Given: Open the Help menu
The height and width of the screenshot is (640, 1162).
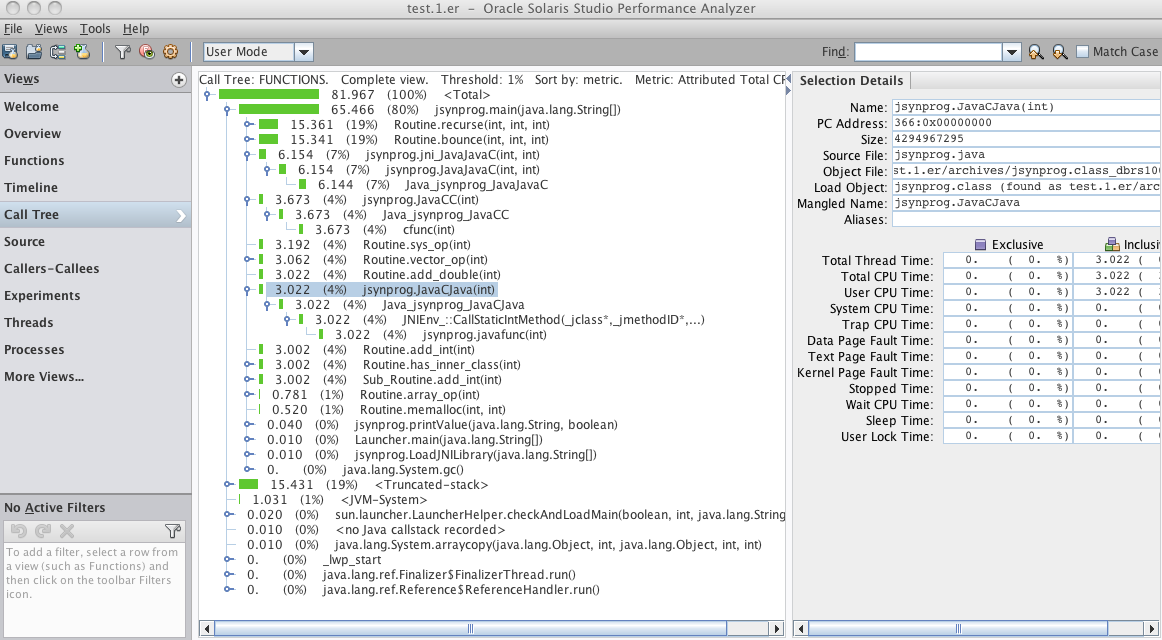Looking at the screenshot, I should 136,28.
